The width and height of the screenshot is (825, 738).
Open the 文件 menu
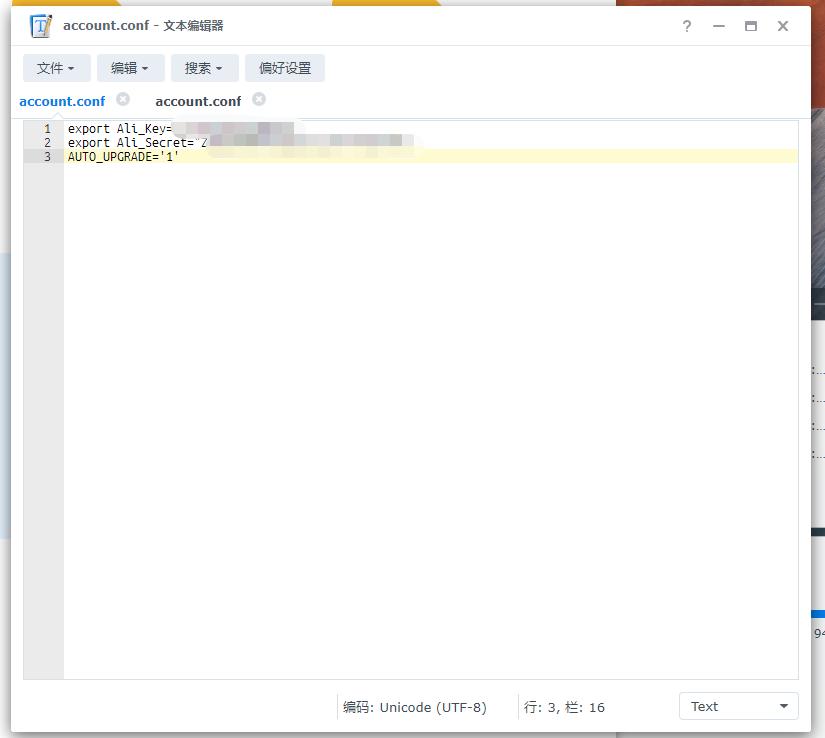pos(56,67)
